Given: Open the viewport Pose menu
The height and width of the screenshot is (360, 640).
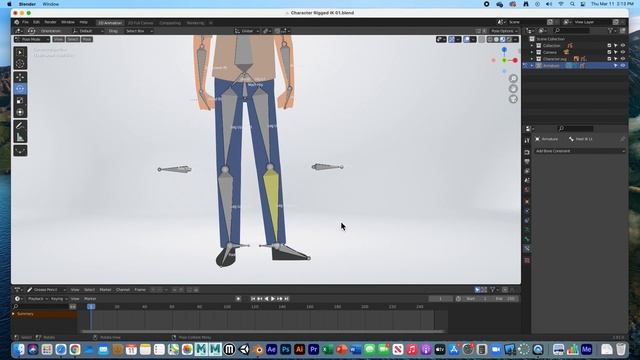Looking at the screenshot, I should pos(87,40).
